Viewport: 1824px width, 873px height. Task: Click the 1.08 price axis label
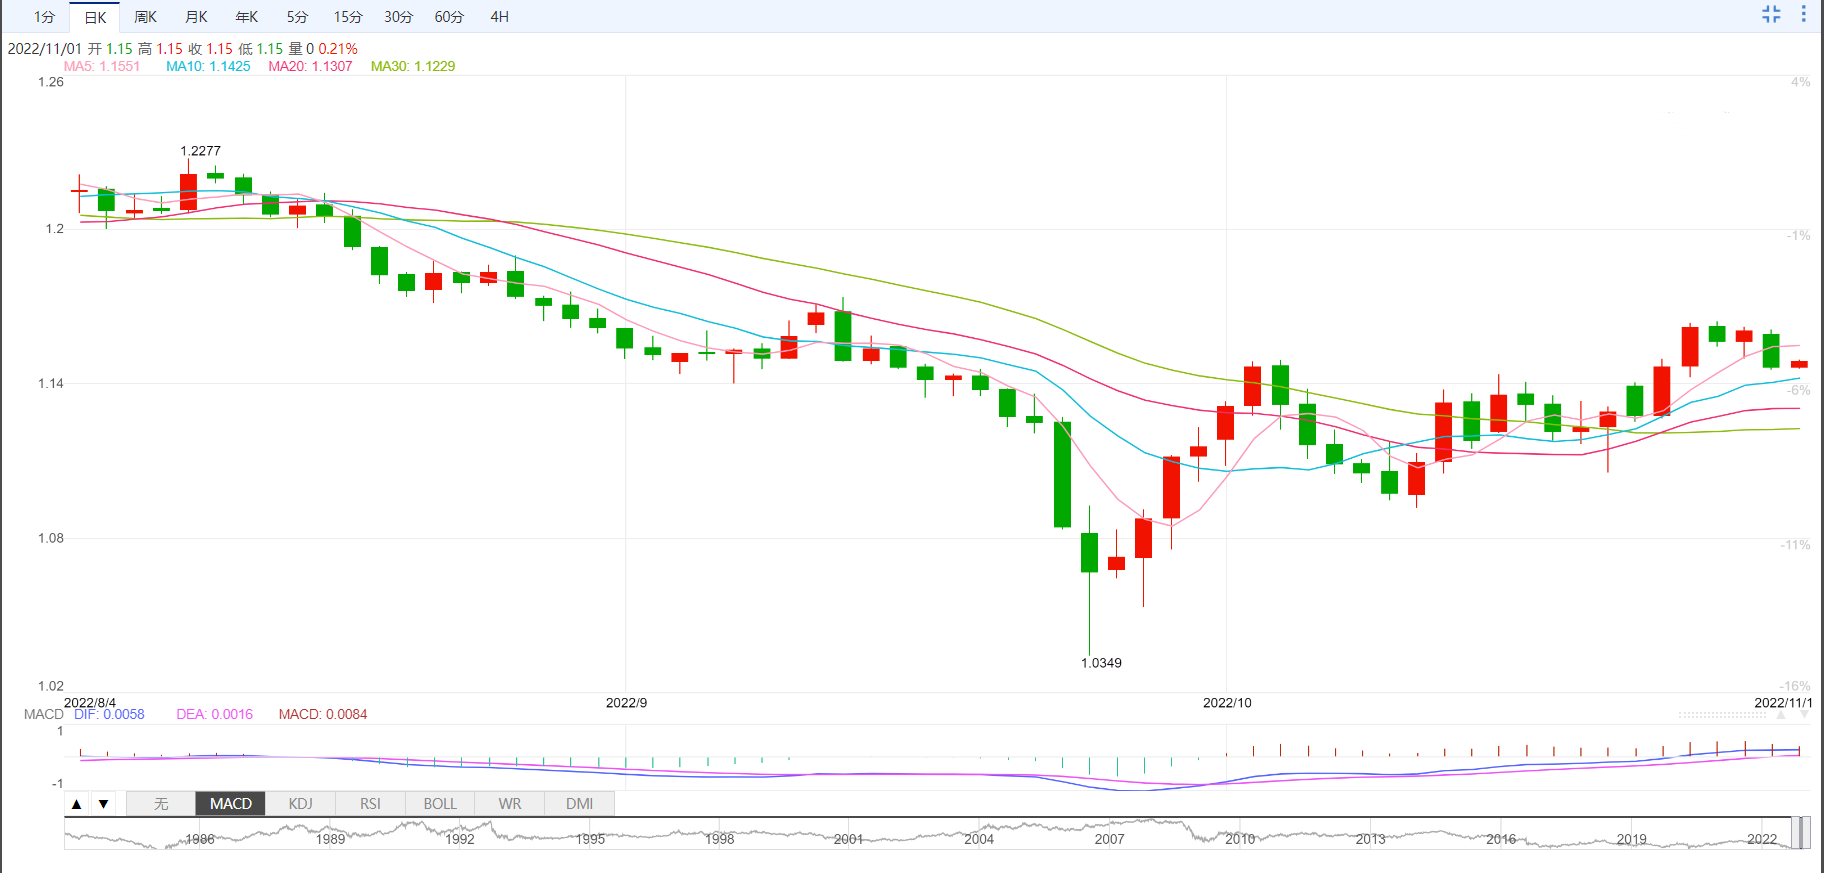51,538
